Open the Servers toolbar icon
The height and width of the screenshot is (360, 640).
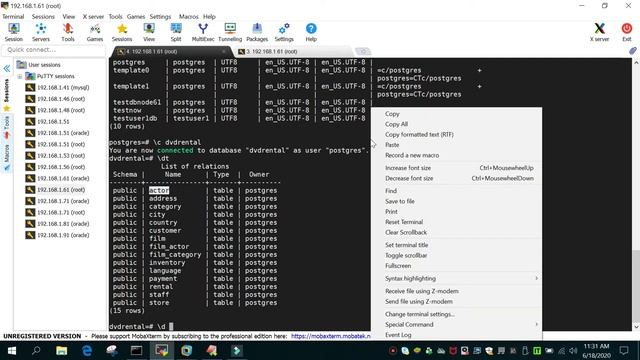tap(41, 32)
